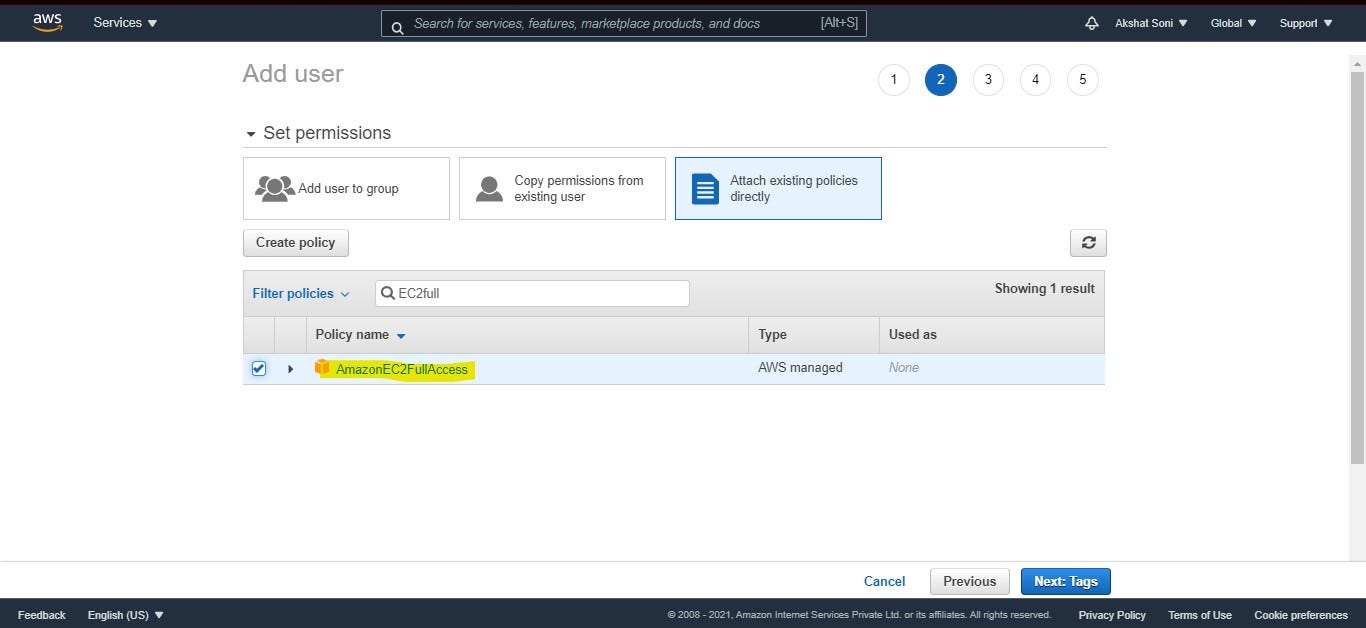Click the Create policy button
The image size is (1366, 628).
(x=296, y=243)
